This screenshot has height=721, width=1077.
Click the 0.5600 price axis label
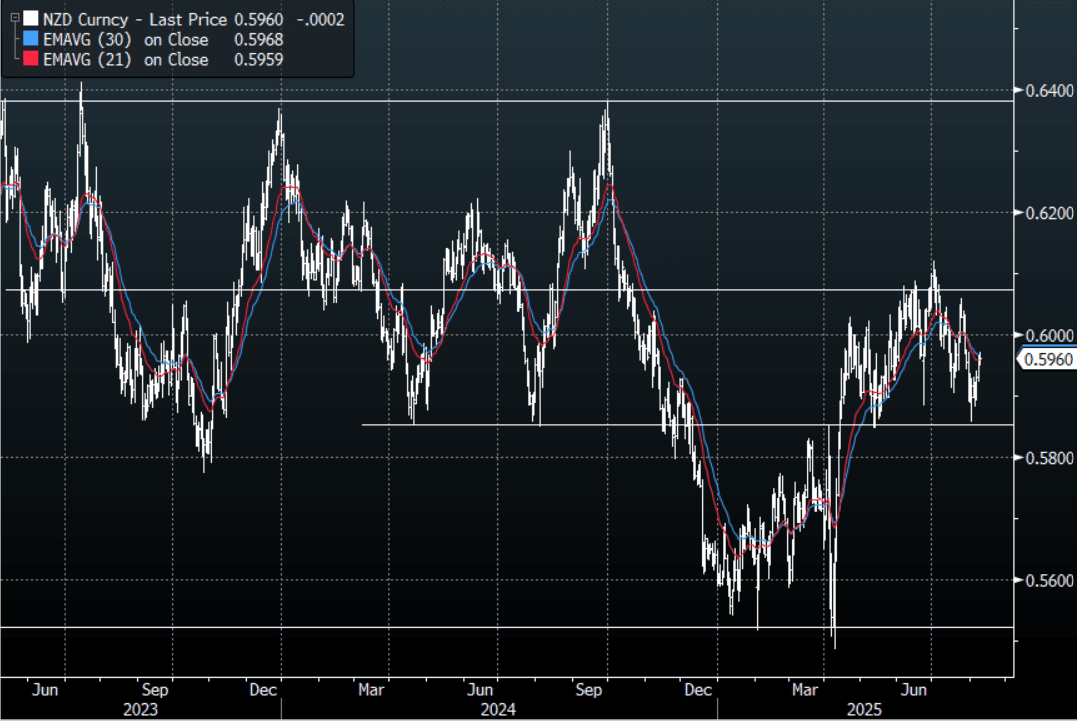click(x=1045, y=580)
